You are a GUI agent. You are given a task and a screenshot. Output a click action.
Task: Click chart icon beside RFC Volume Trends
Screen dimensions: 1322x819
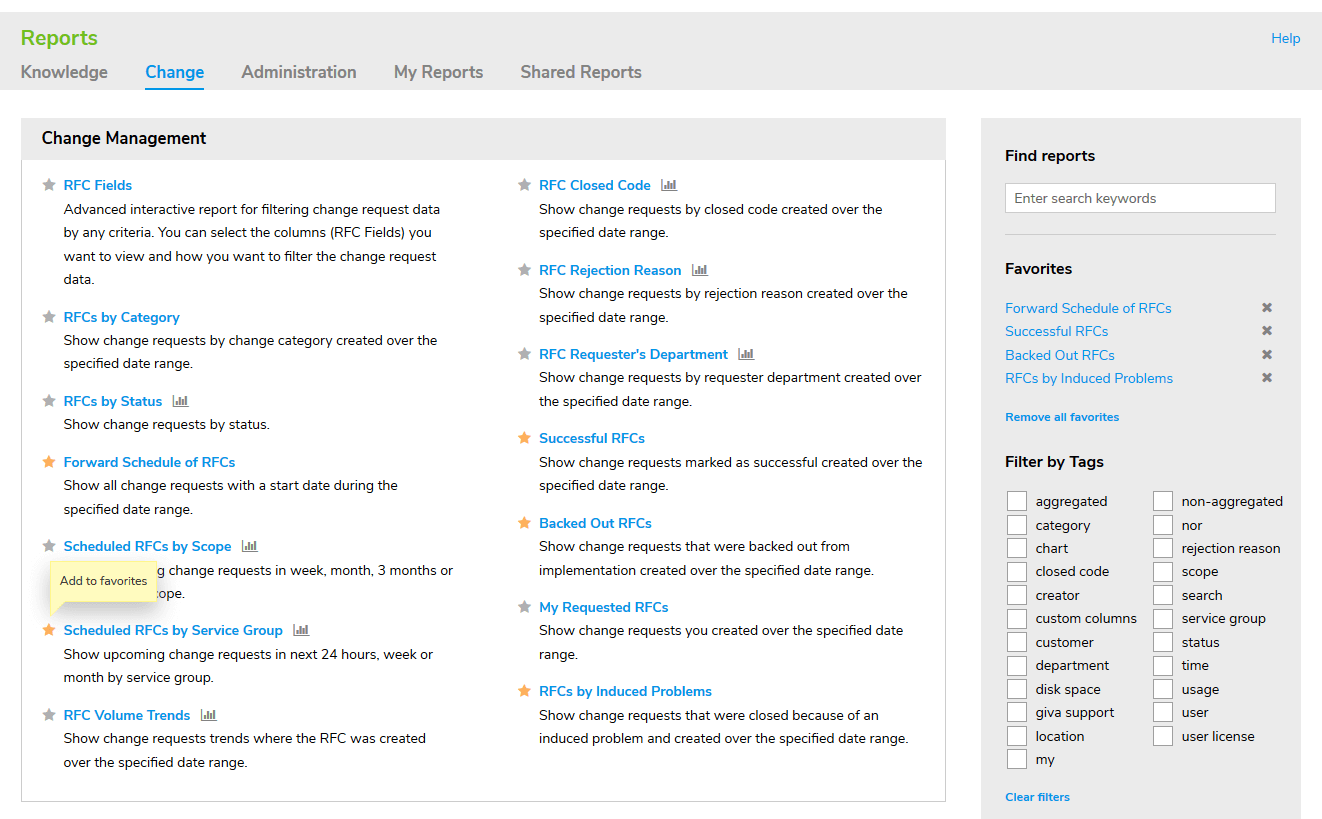208,715
